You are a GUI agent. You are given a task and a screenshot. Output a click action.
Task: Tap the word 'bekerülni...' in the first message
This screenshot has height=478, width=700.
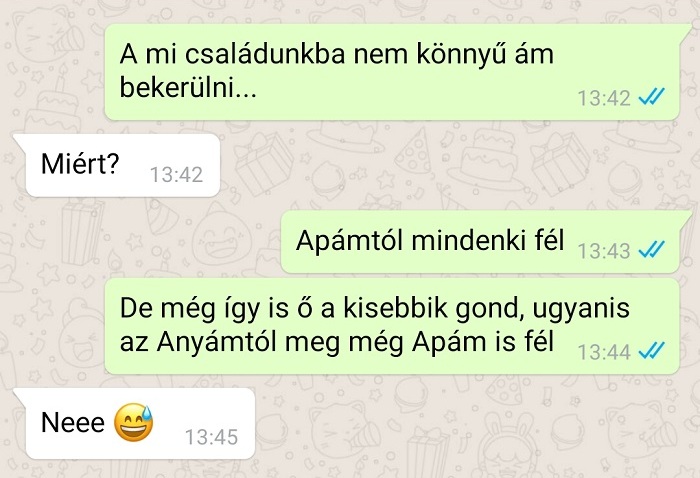(188, 87)
